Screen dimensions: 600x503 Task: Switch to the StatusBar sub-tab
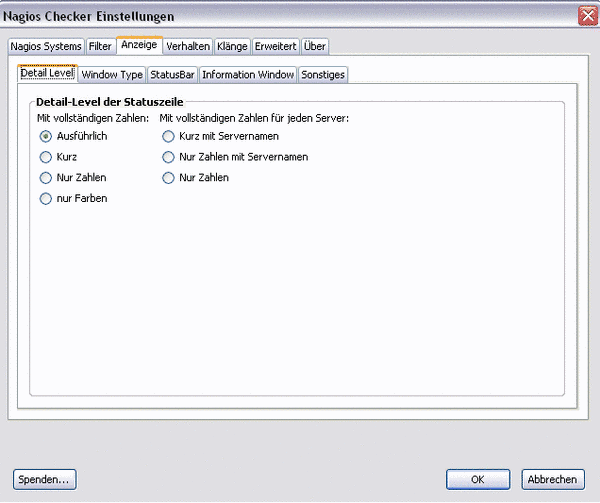click(173, 75)
